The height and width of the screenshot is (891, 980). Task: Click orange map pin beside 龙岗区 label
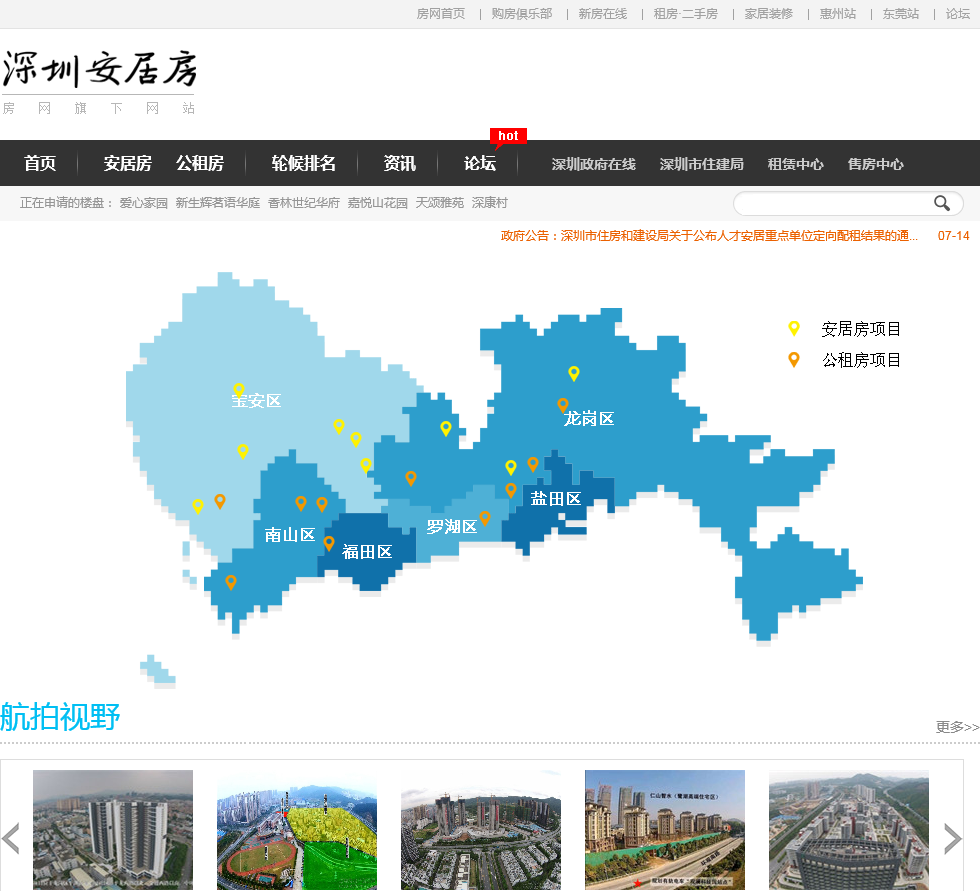[562, 406]
